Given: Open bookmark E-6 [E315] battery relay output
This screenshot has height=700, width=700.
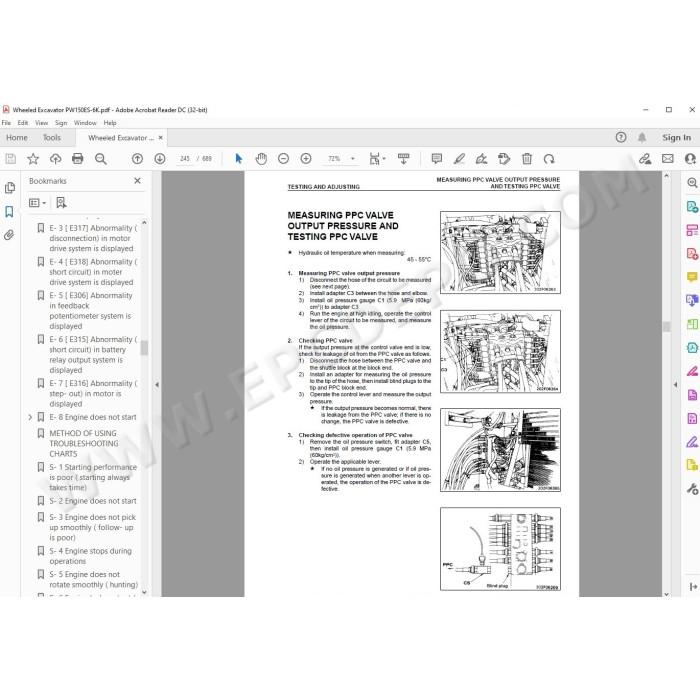Looking at the screenshot, I should (x=93, y=354).
